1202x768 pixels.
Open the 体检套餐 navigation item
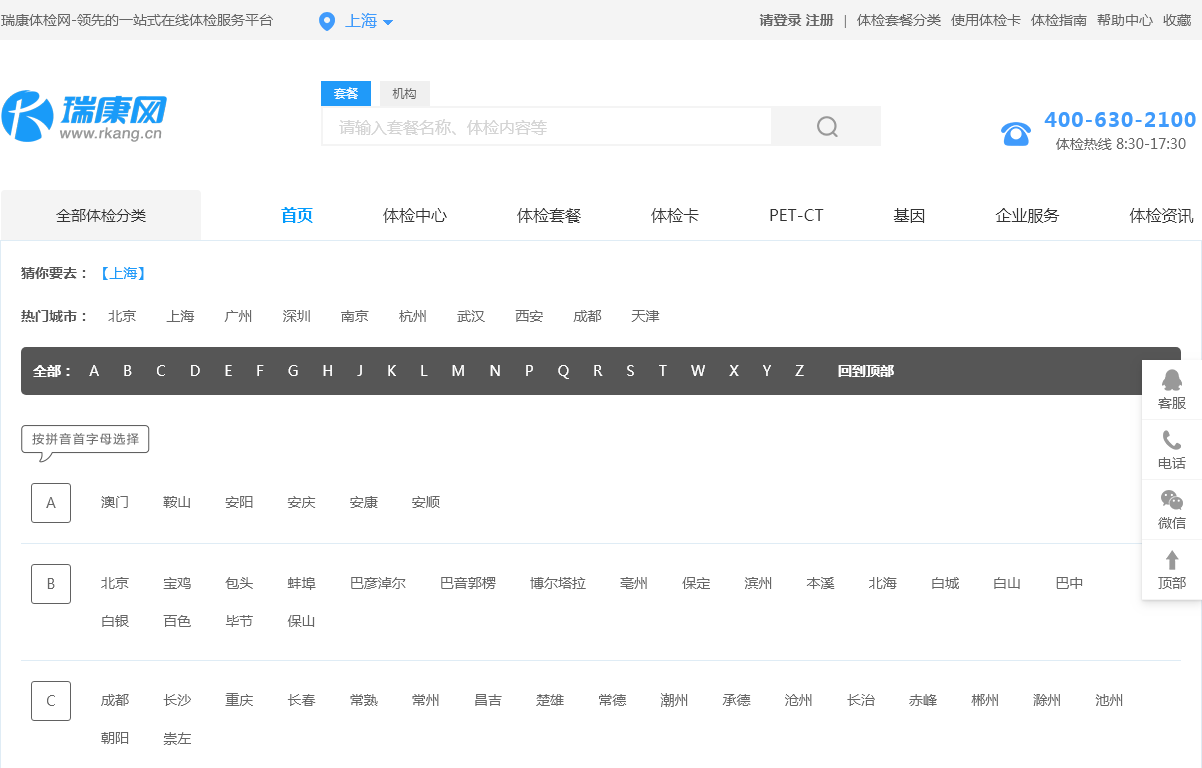point(548,215)
